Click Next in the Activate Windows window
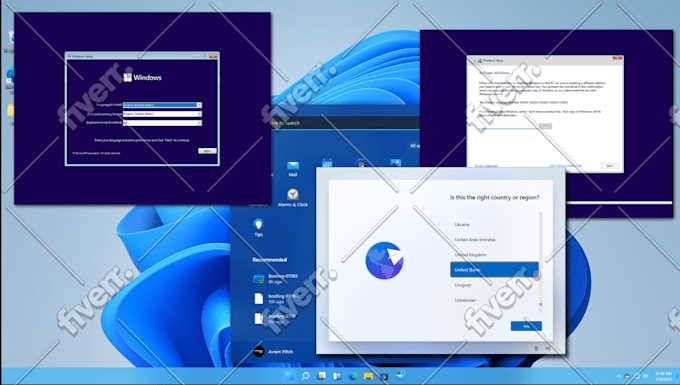This screenshot has height=385, width=680. tap(610, 166)
